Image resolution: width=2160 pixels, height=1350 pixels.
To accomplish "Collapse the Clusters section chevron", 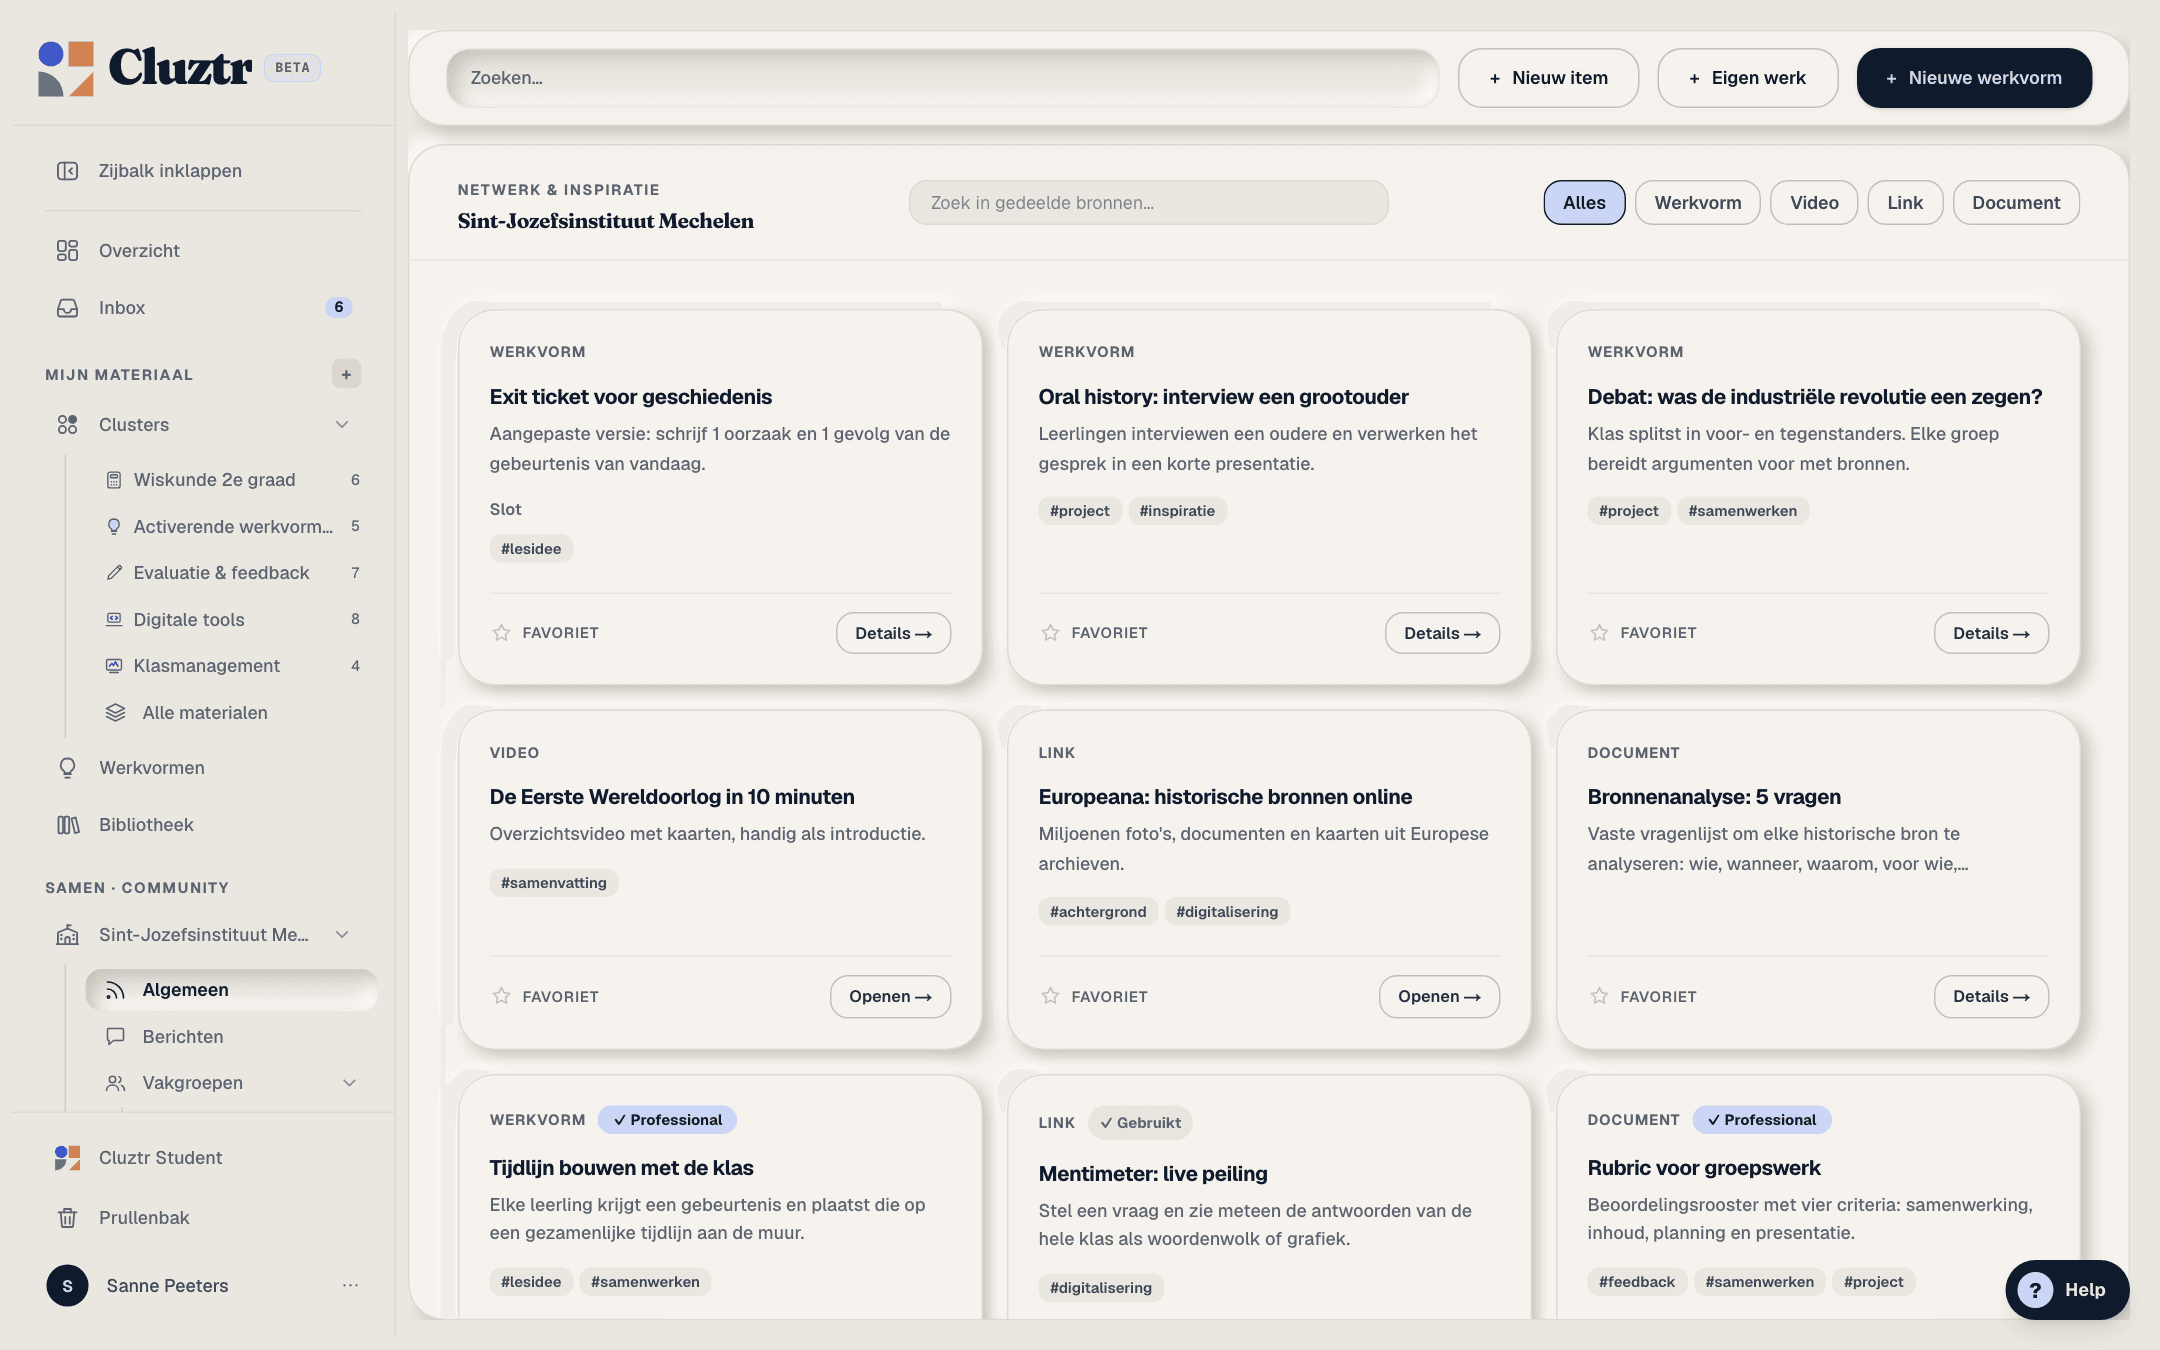I will [x=342, y=425].
